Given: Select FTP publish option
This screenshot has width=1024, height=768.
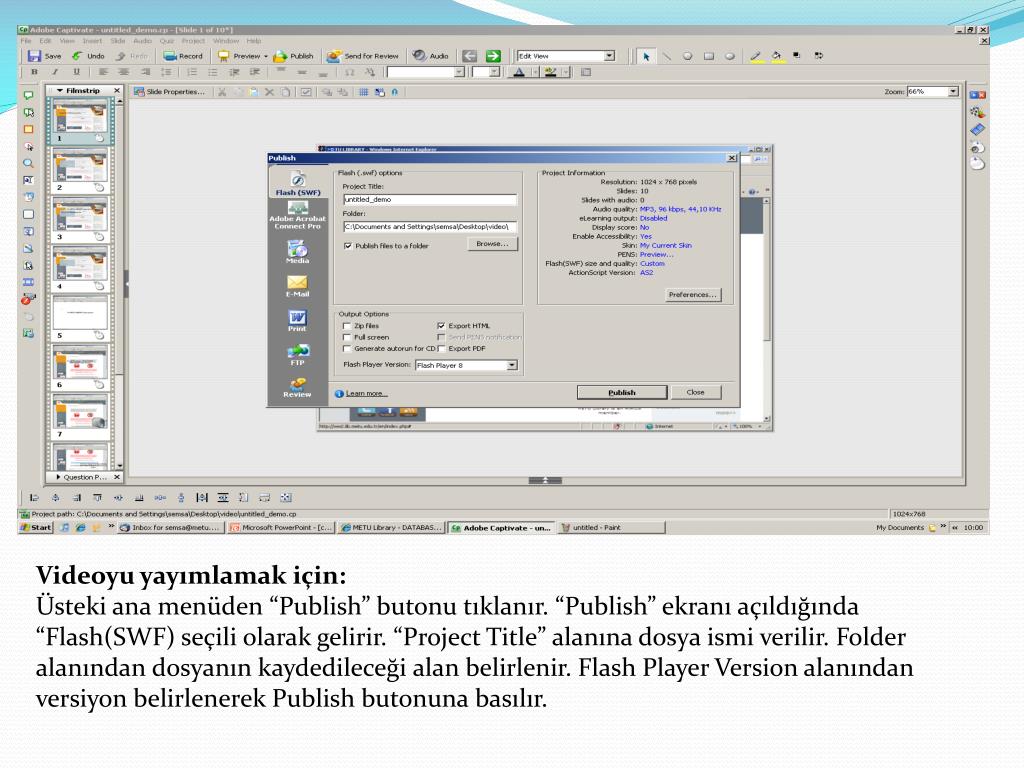Looking at the screenshot, I should coord(297,355).
